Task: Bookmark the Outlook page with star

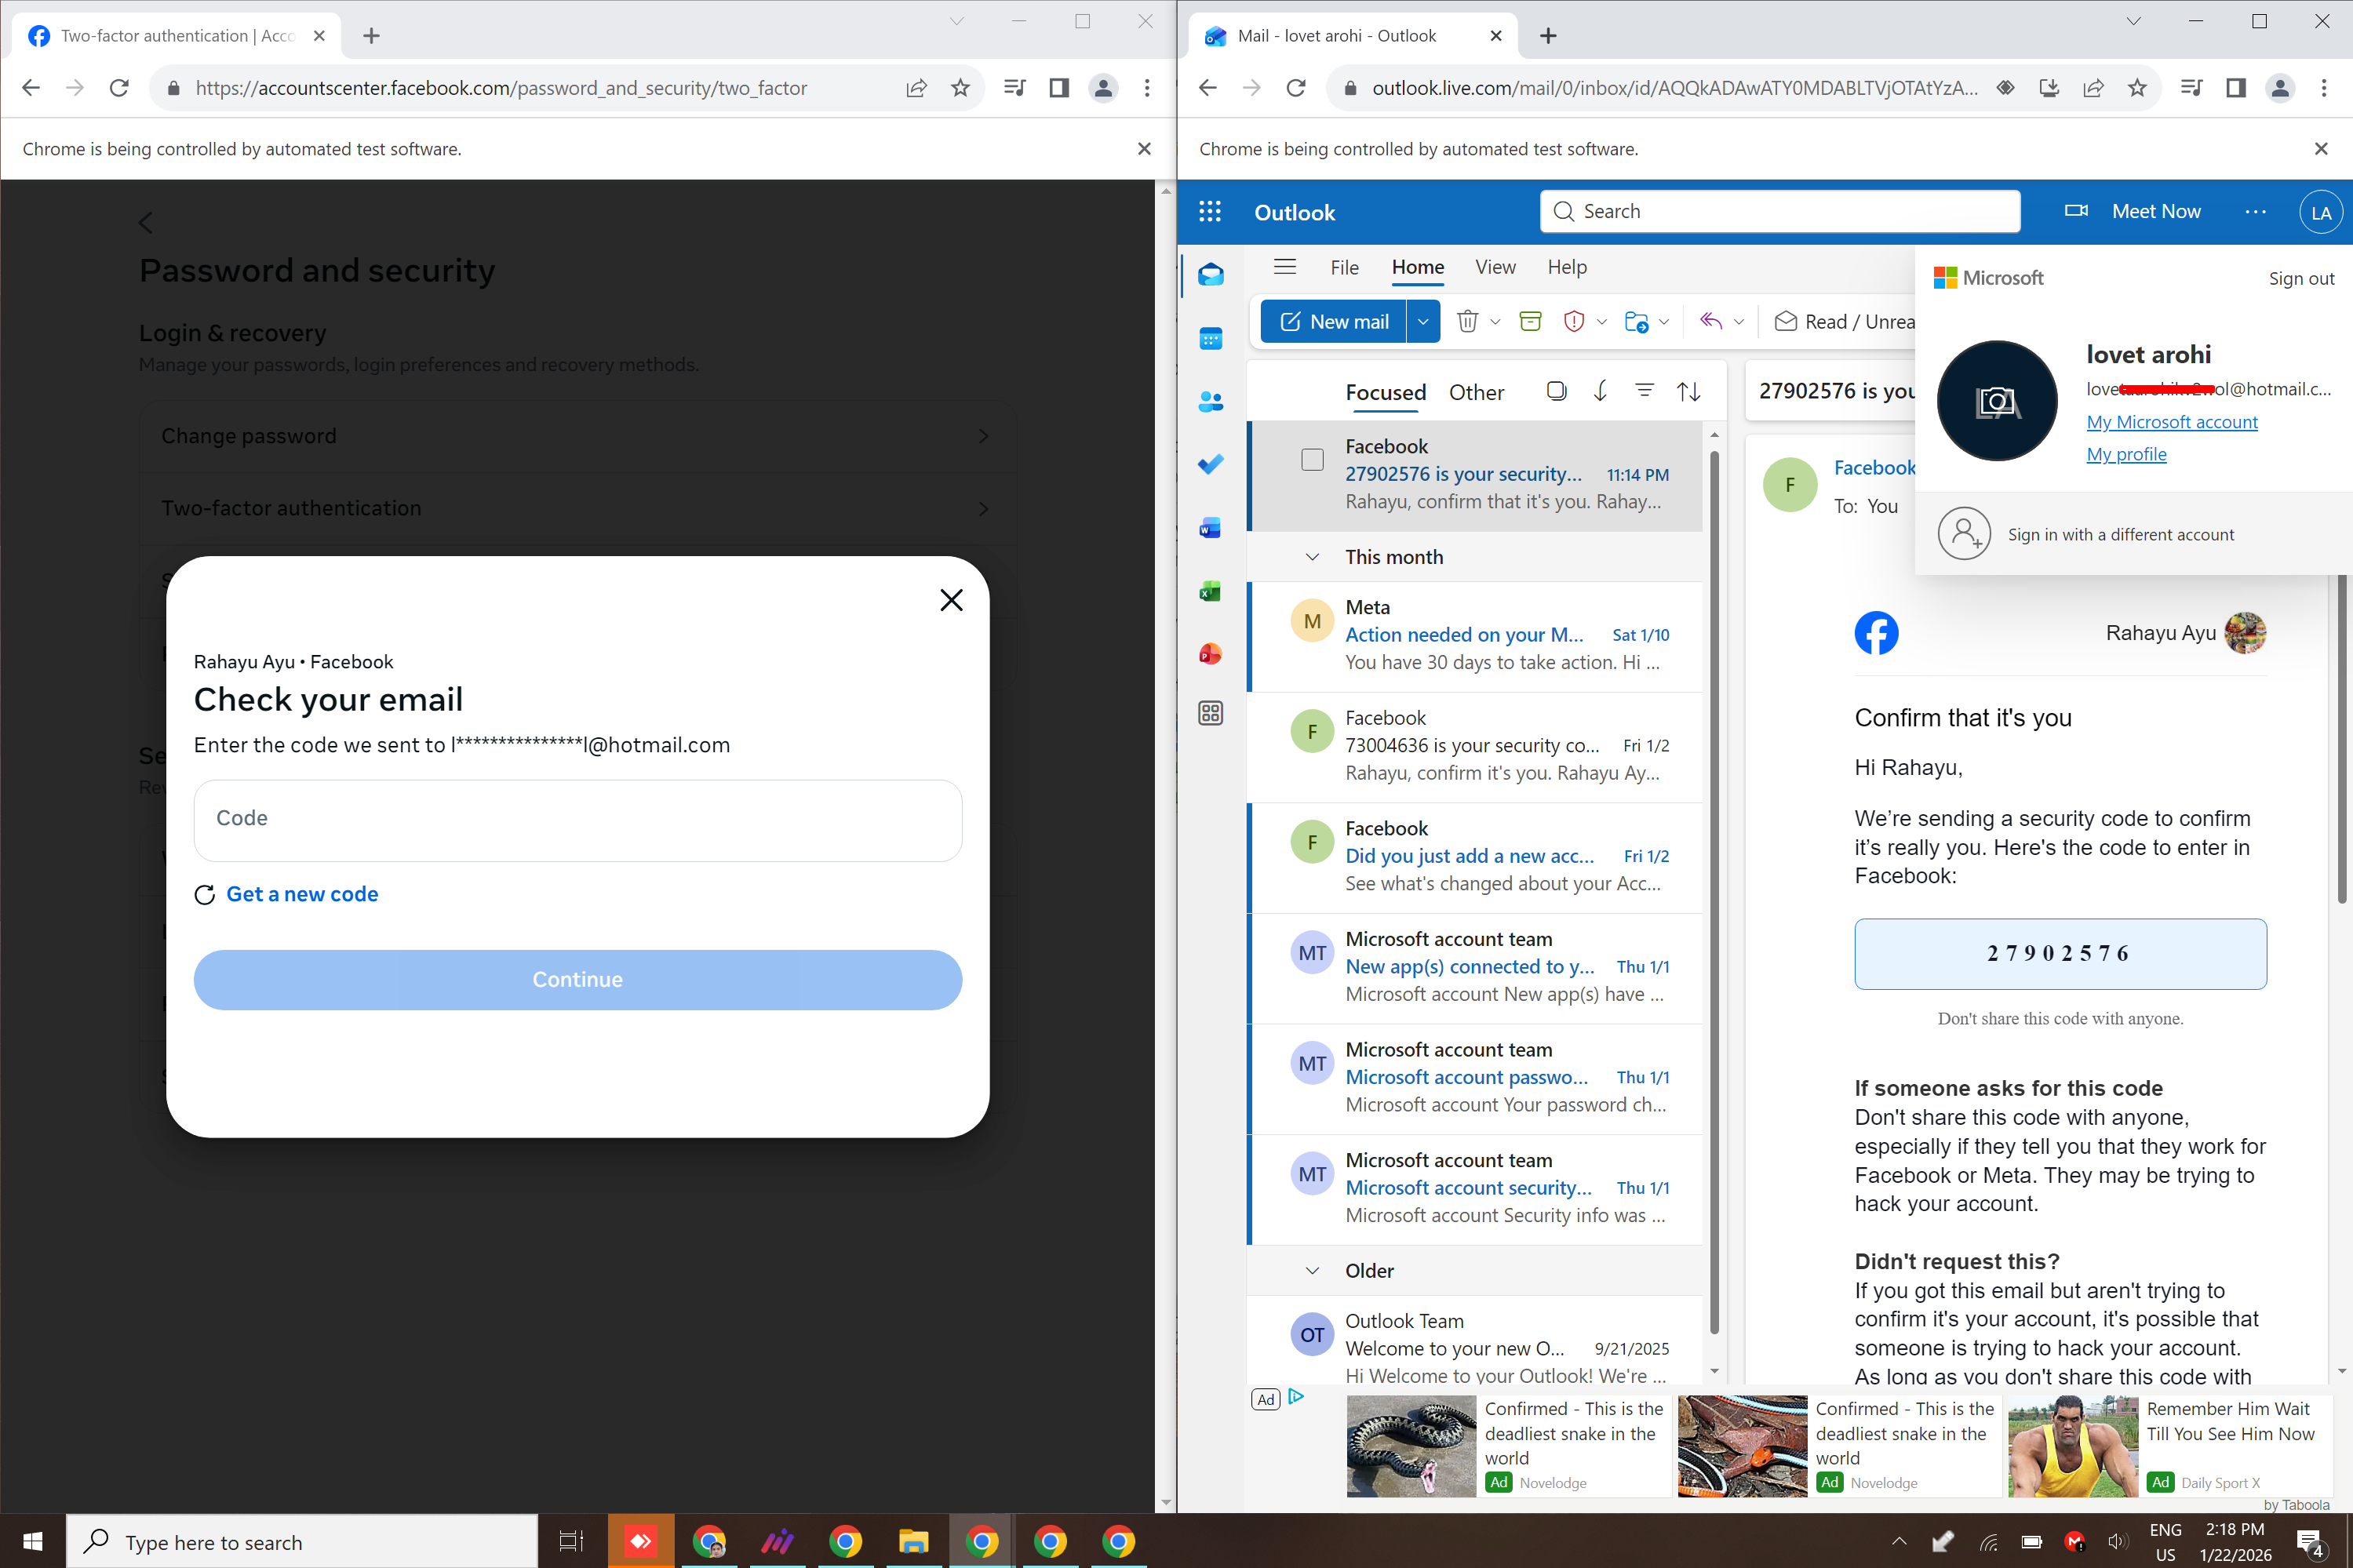Action: [2137, 88]
